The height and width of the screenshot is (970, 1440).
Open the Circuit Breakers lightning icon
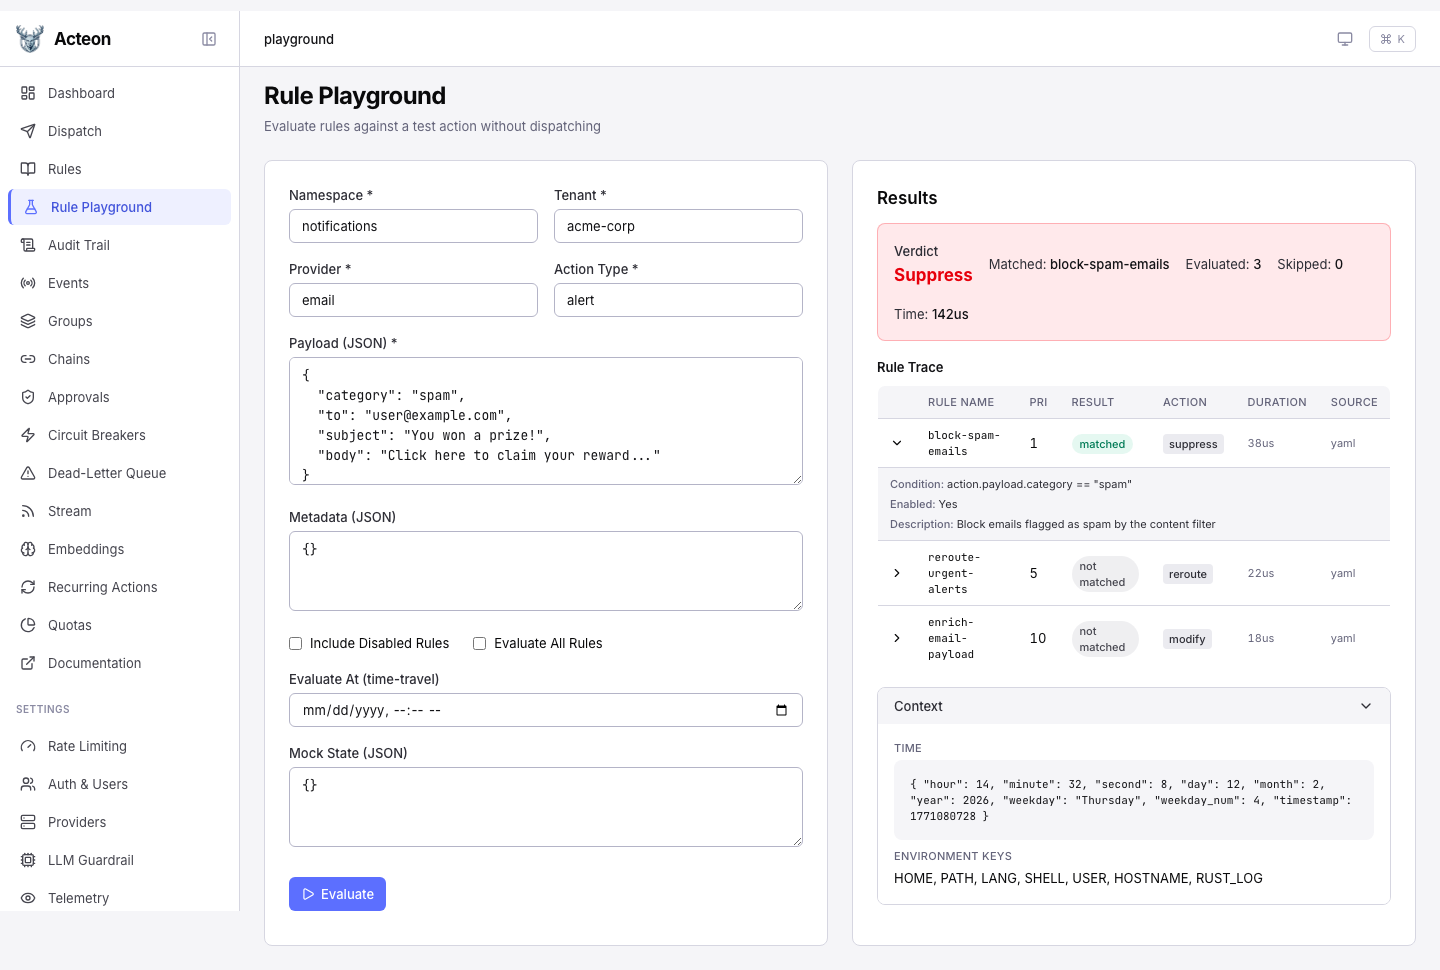pyautogui.click(x=28, y=435)
